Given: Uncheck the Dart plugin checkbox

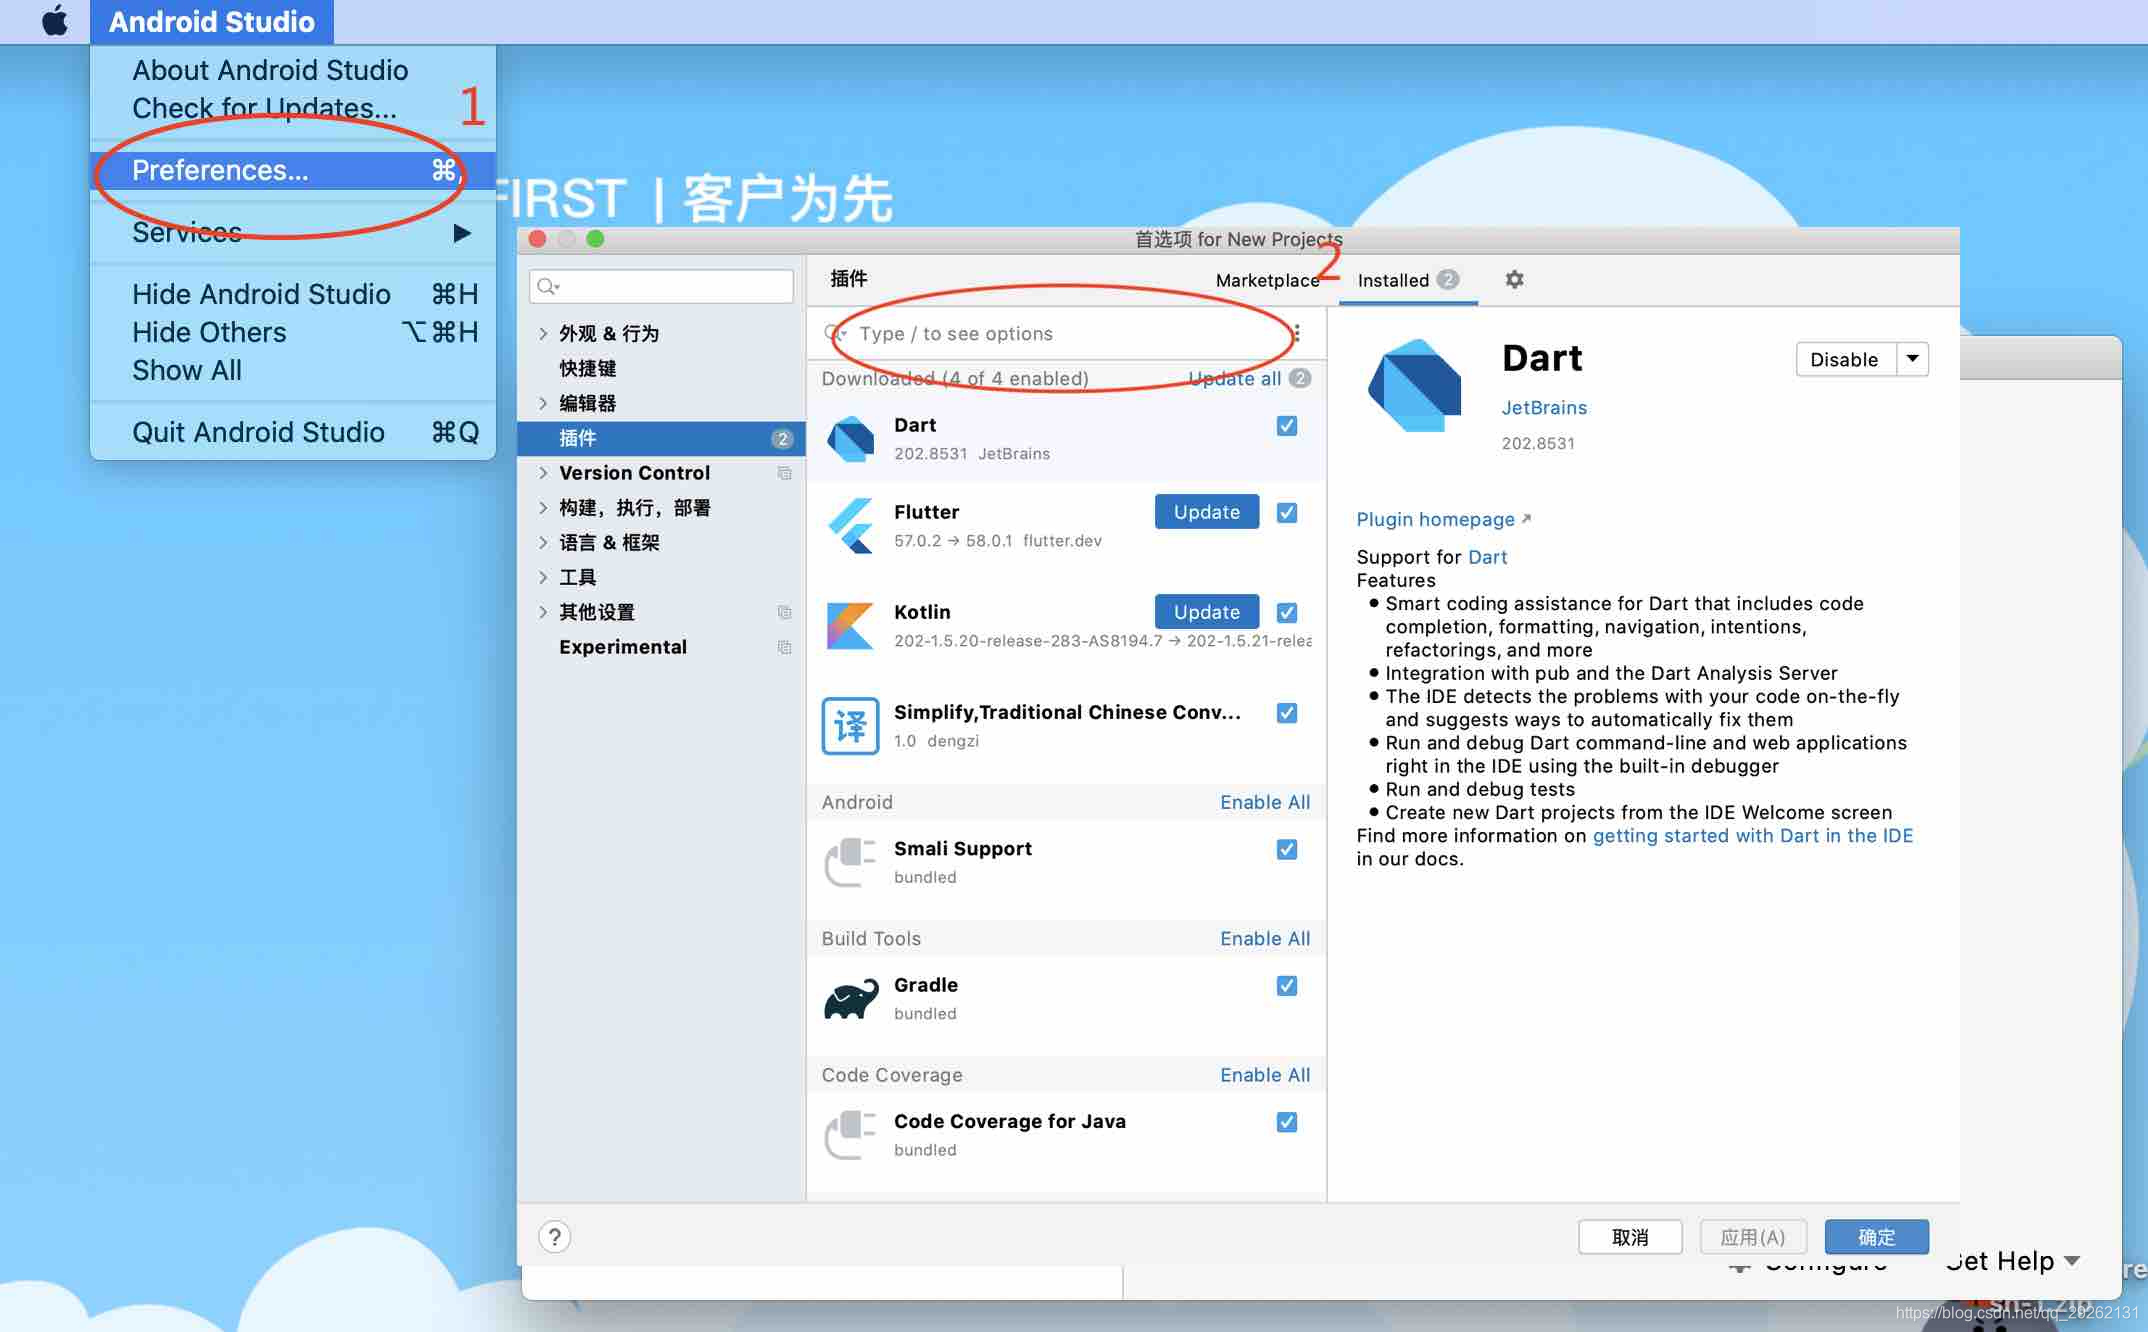Looking at the screenshot, I should click(x=1287, y=426).
